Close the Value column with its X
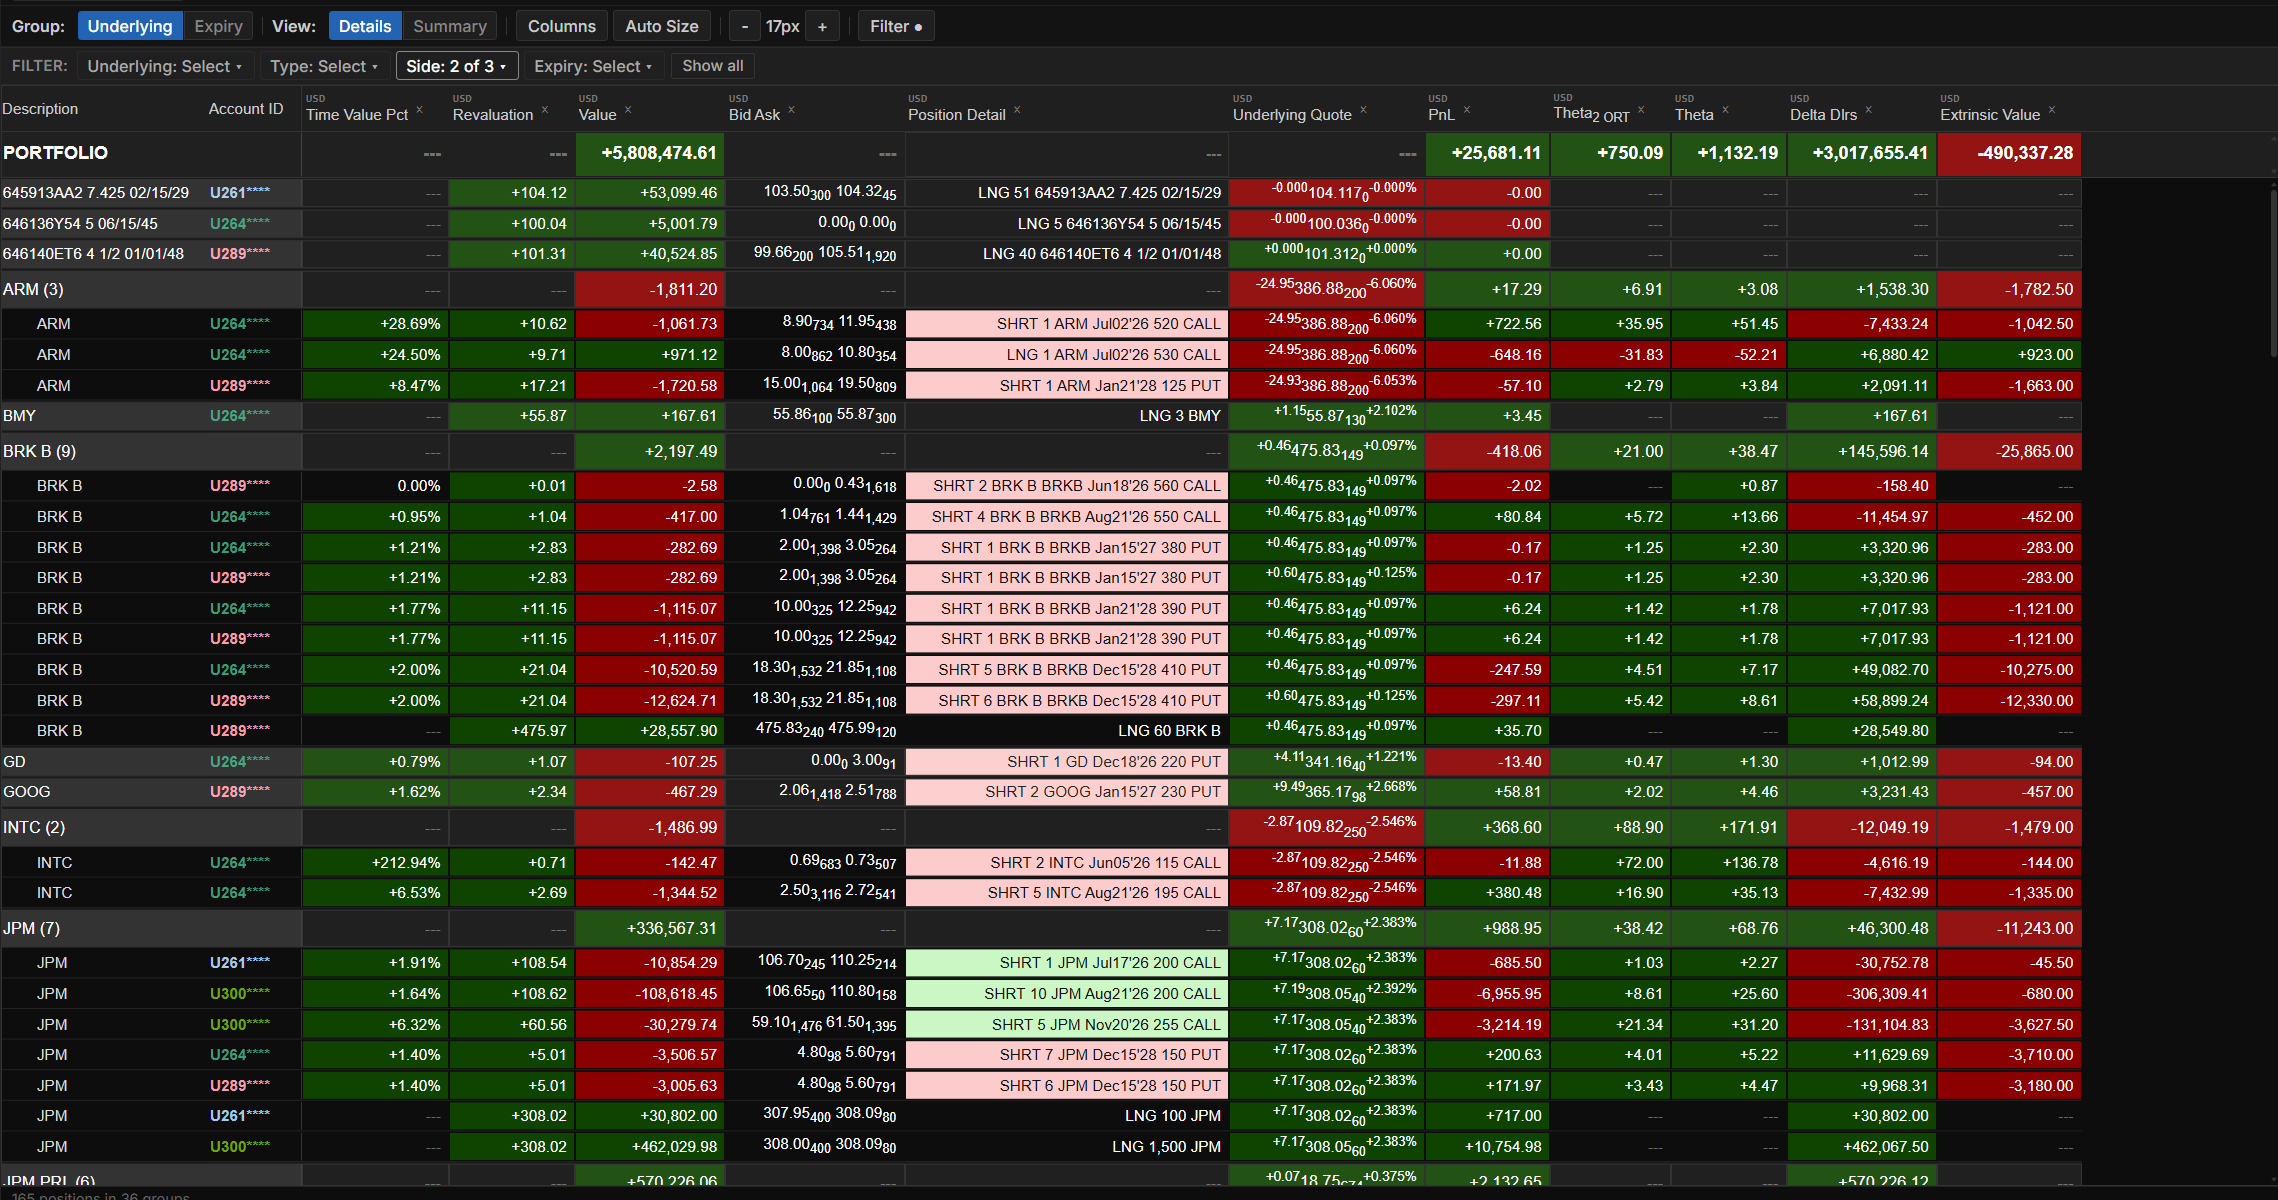2278x1200 pixels. (628, 110)
